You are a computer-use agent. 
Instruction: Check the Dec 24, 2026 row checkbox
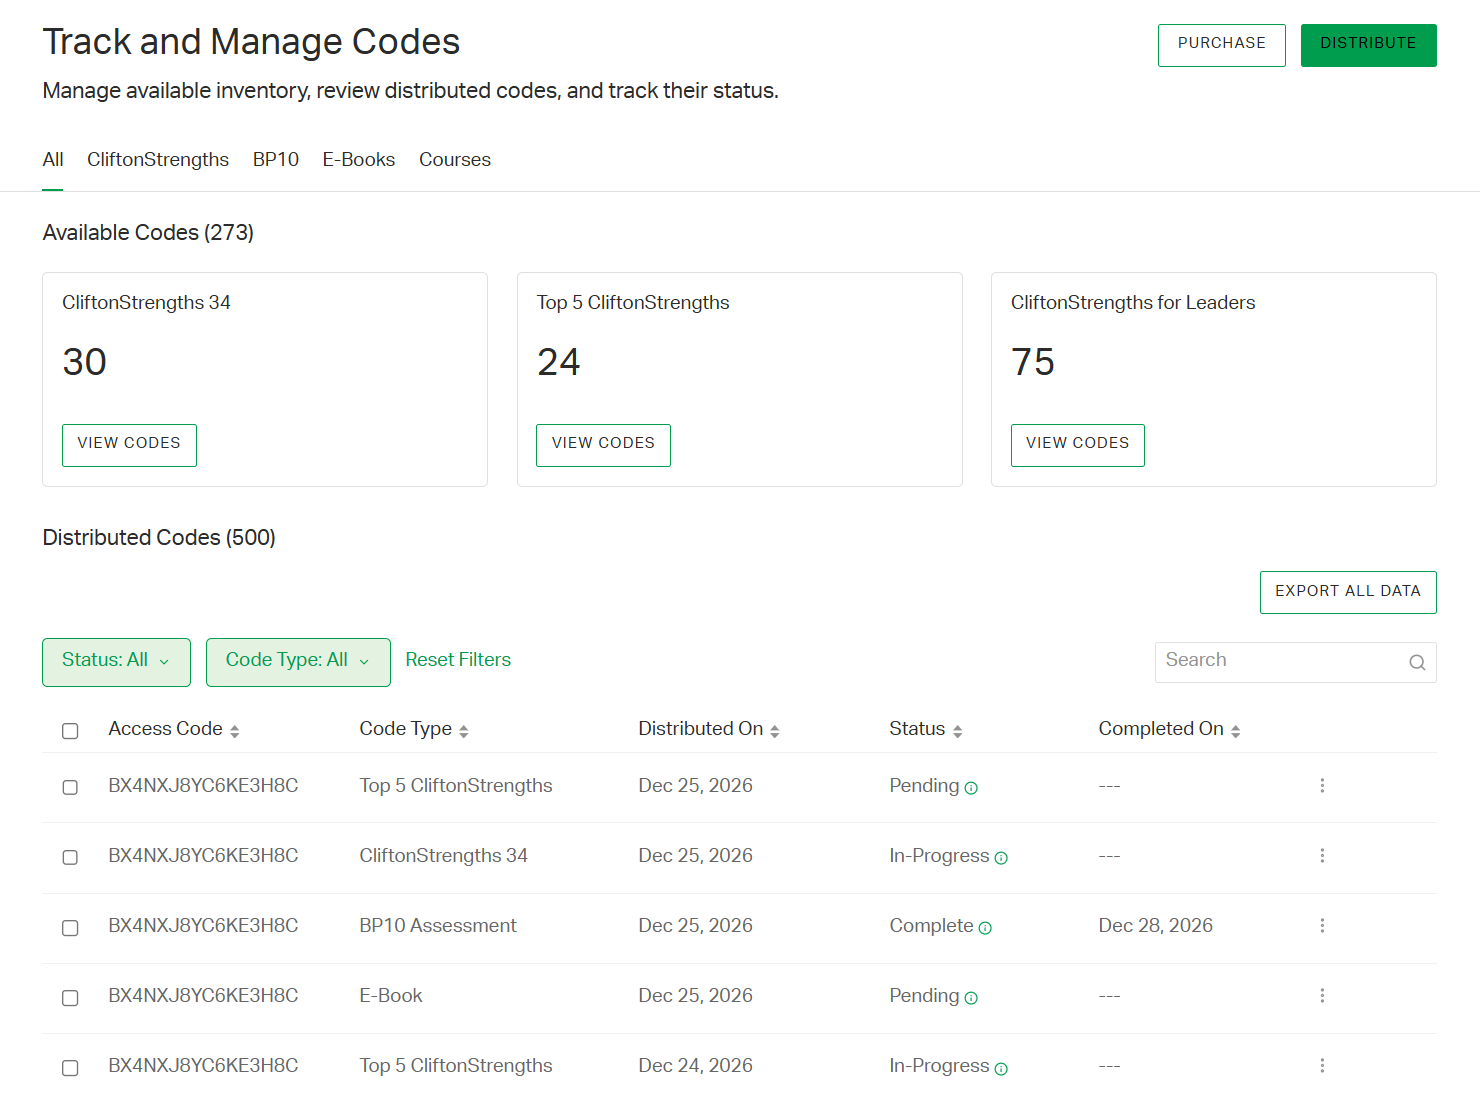point(70,1068)
